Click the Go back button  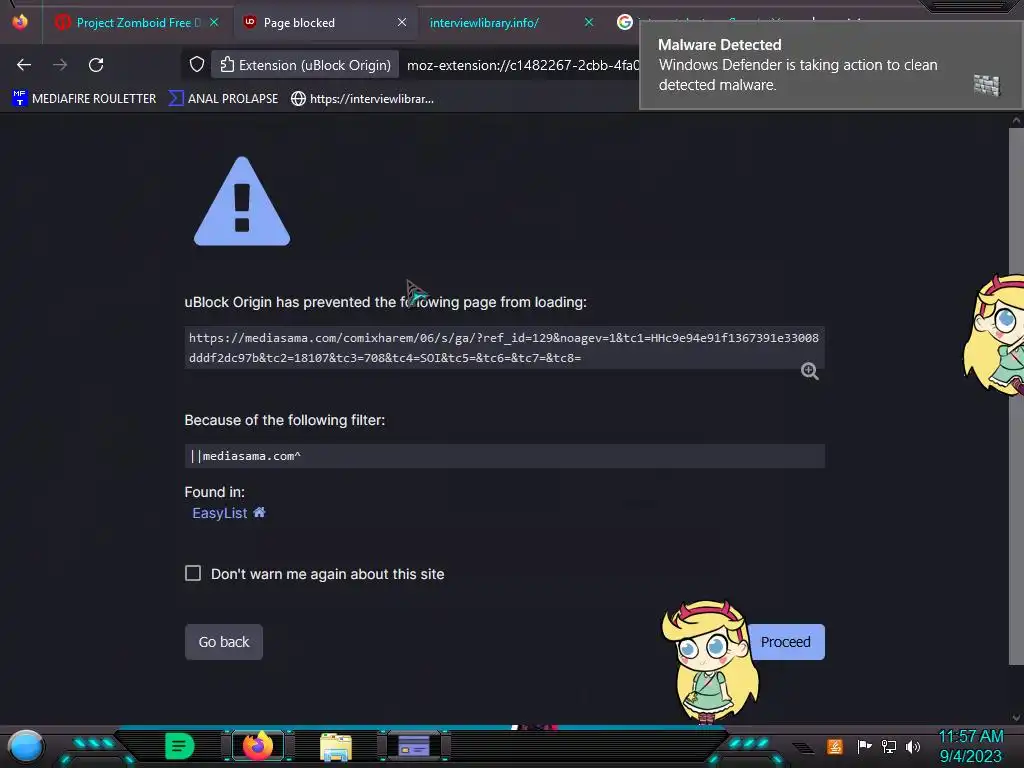224,642
